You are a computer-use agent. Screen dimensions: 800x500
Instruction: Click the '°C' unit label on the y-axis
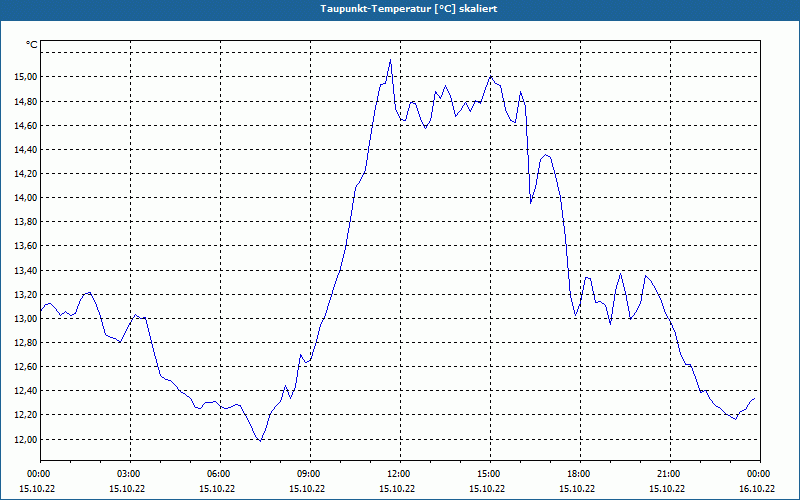pos(32,45)
